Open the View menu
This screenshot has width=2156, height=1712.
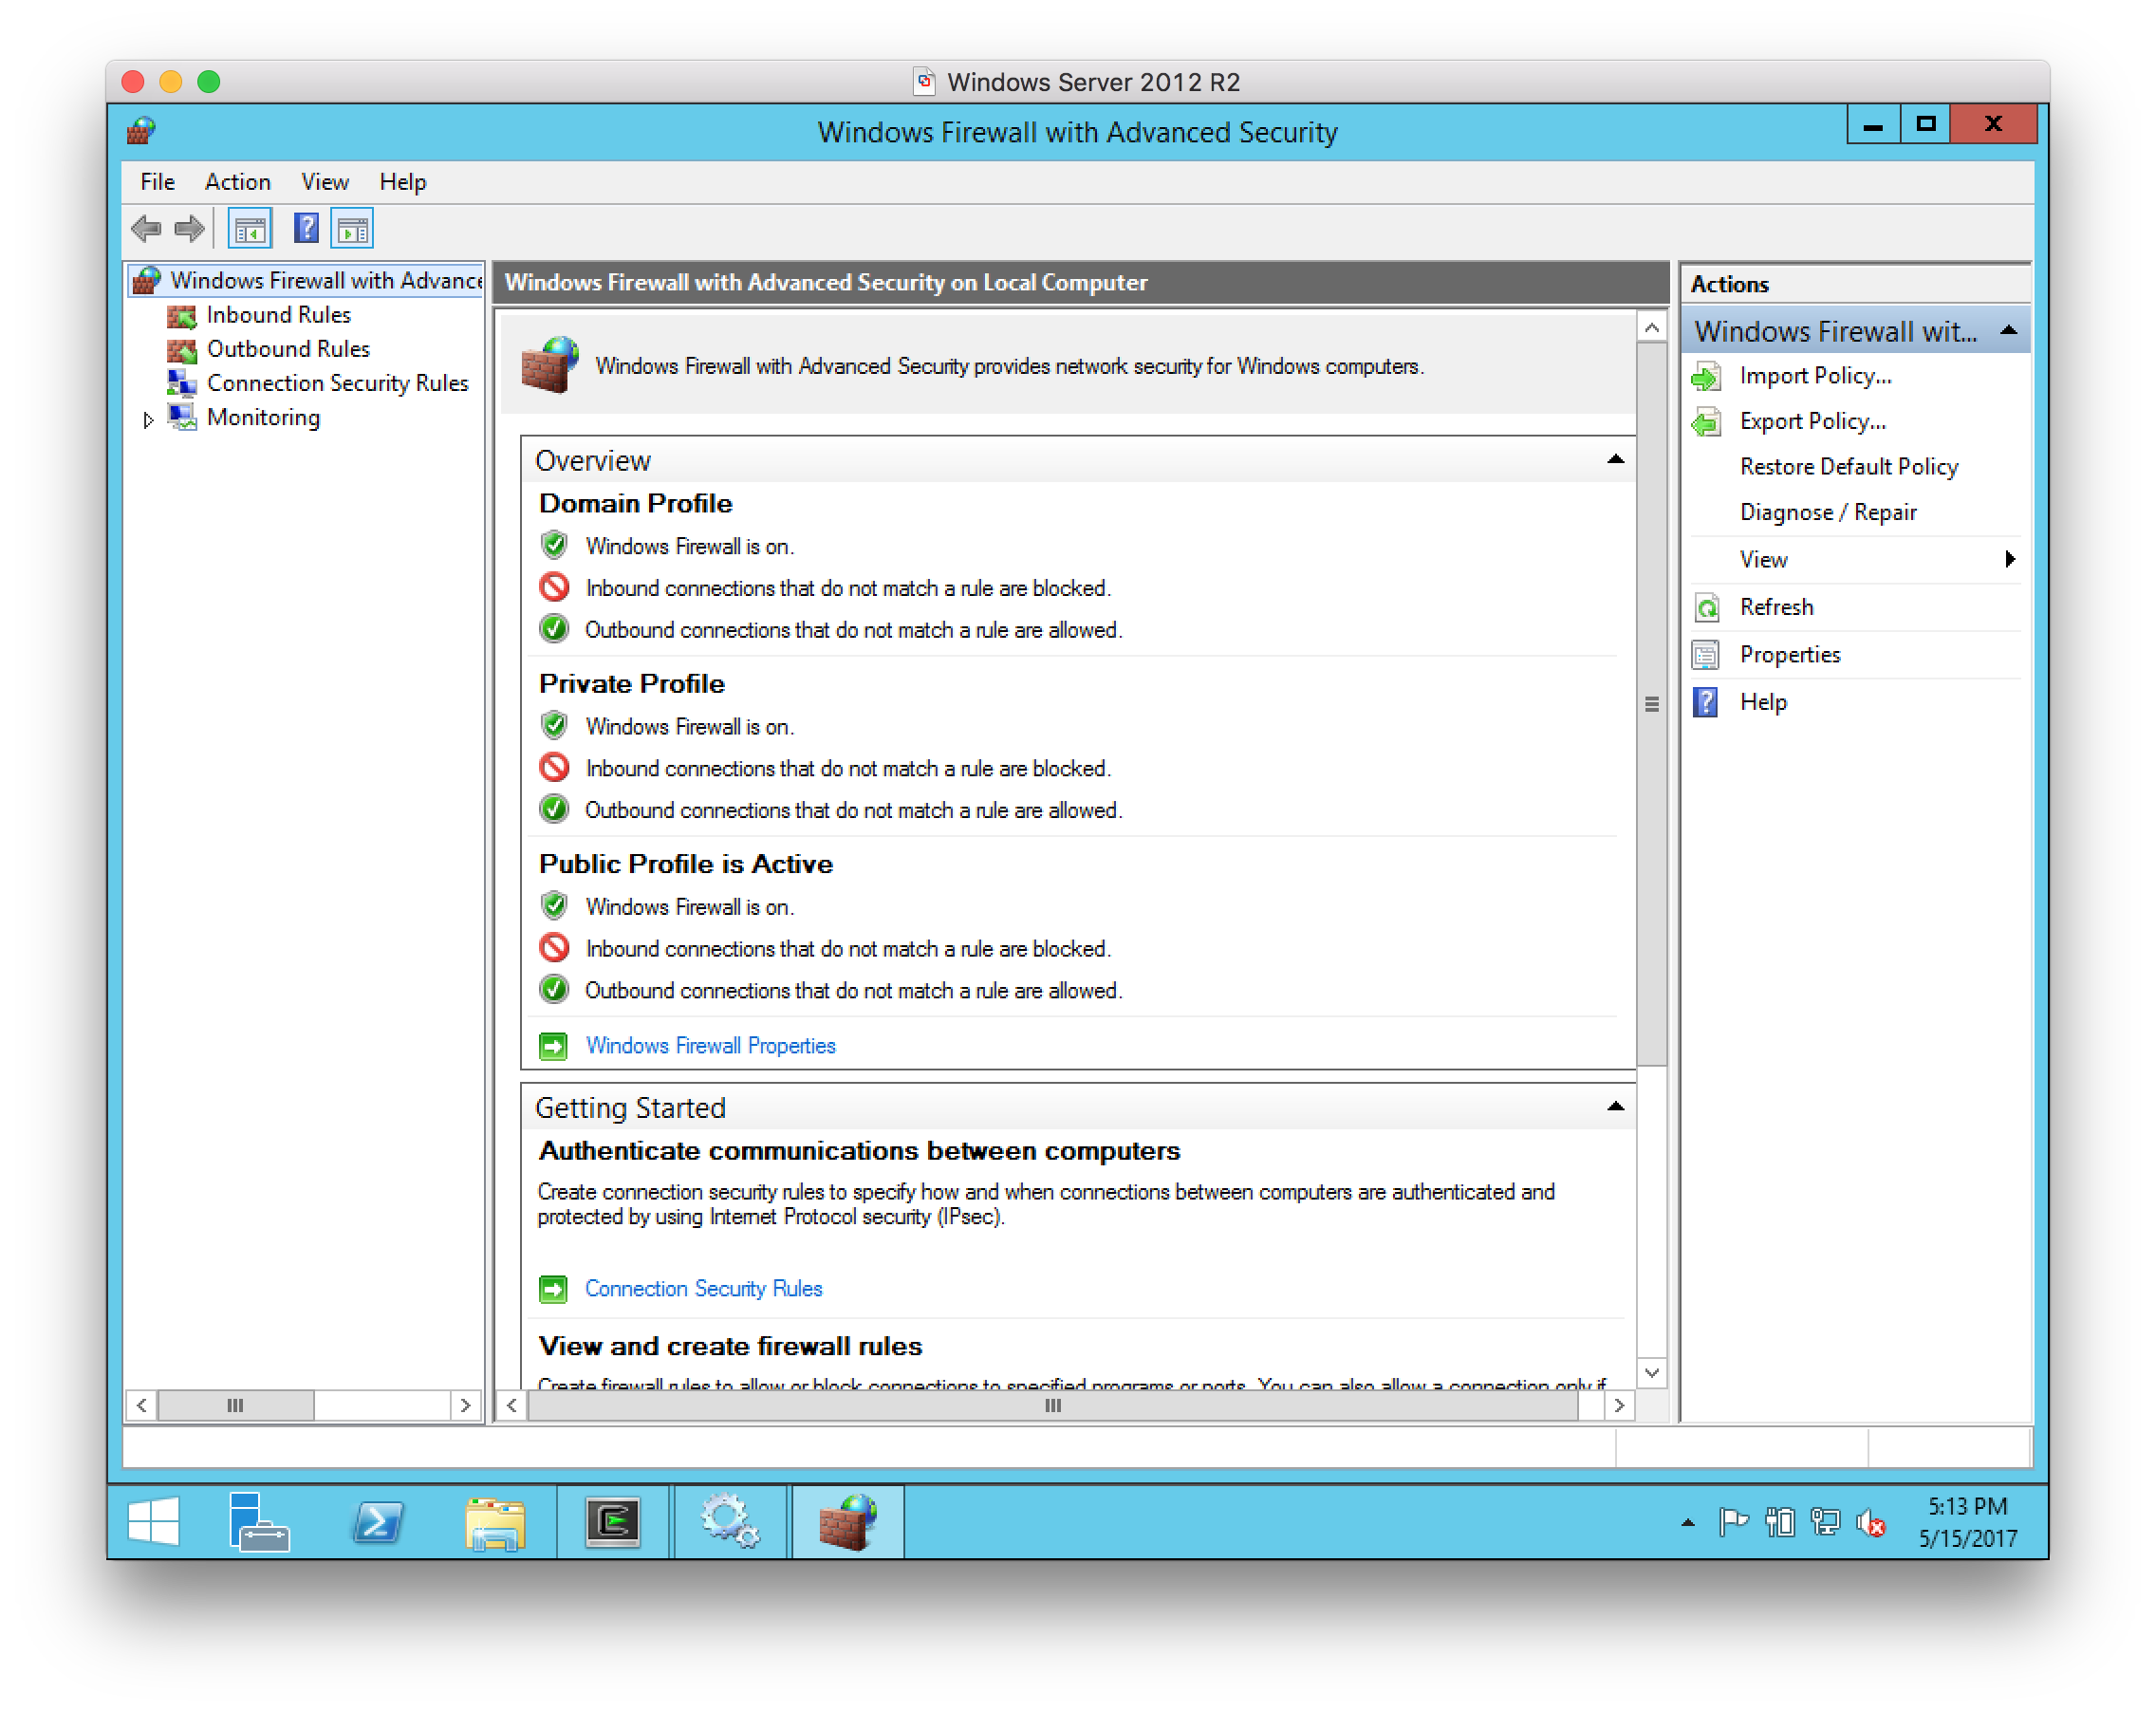325,182
